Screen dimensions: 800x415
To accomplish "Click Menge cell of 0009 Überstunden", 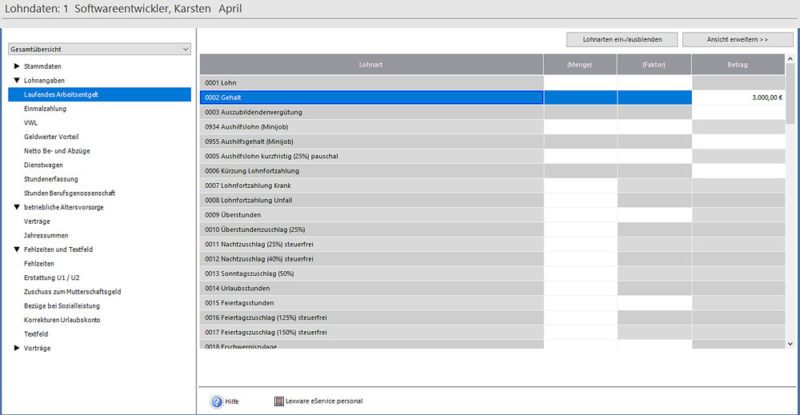I will [580, 215].
